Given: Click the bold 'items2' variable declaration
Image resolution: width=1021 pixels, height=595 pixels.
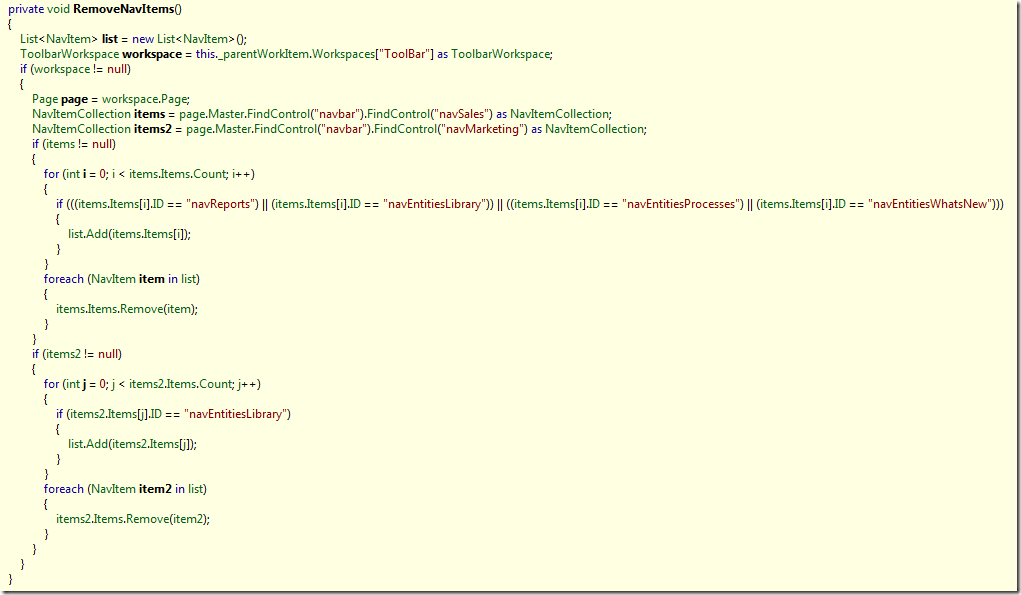Looking at the screenshot, I should pos(152,129).
